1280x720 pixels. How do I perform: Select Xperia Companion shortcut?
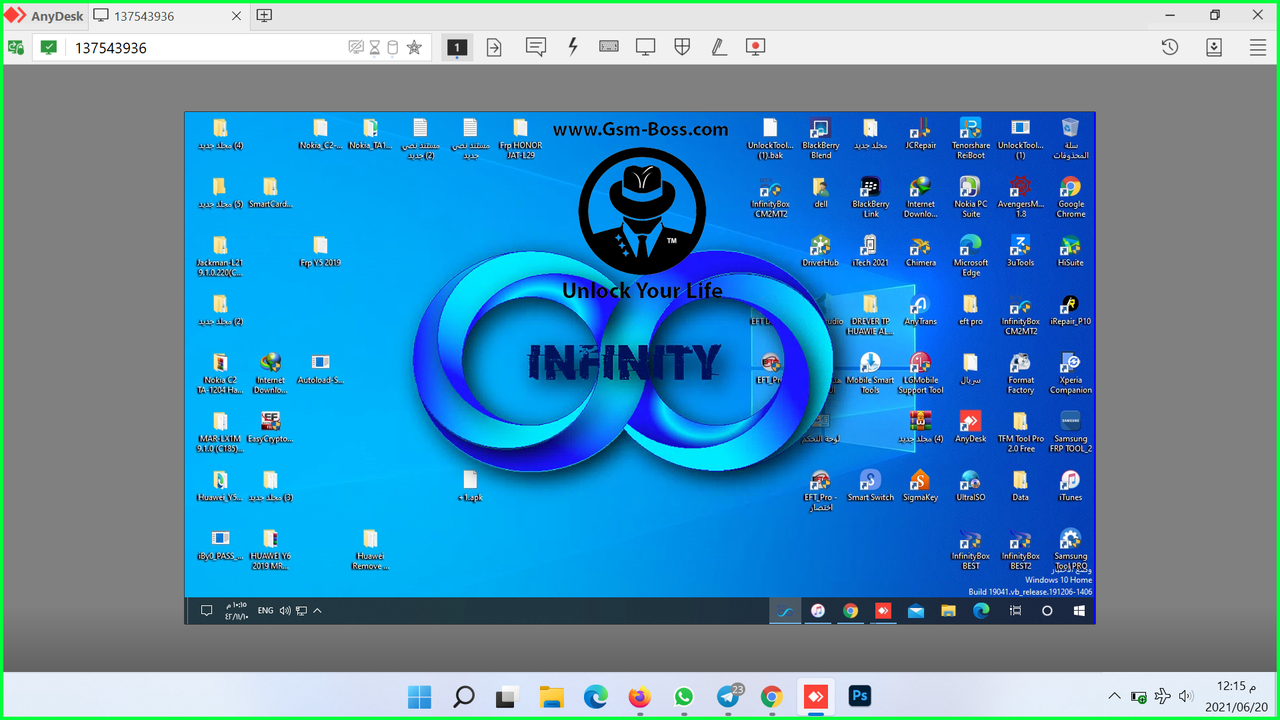pos(1070,373)
